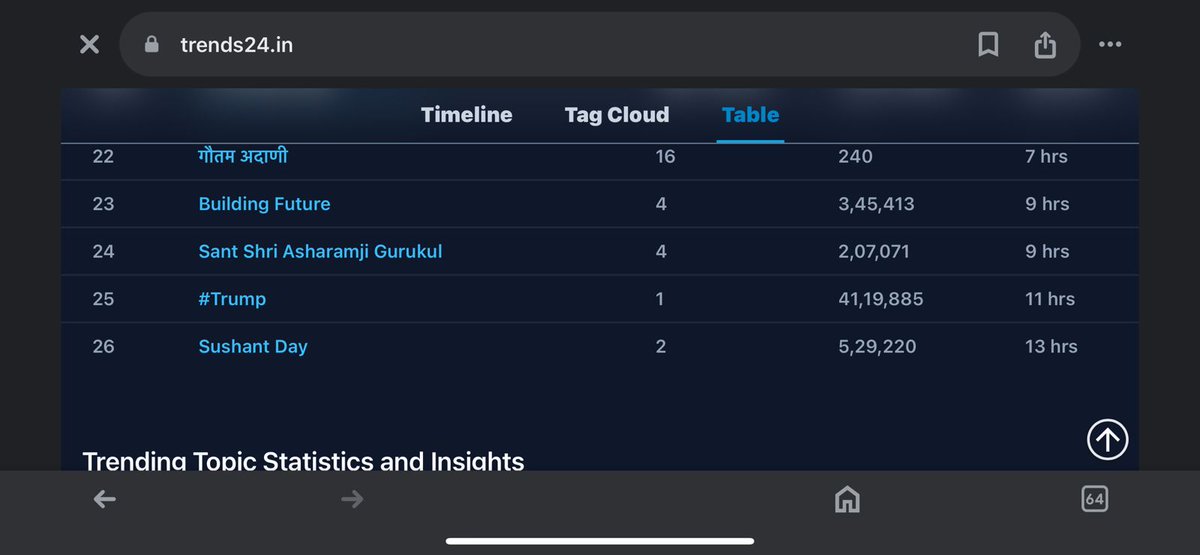Screen dimensions: 1200x555
Task: Open the #Trump trend link
Action: click(232, 299)
